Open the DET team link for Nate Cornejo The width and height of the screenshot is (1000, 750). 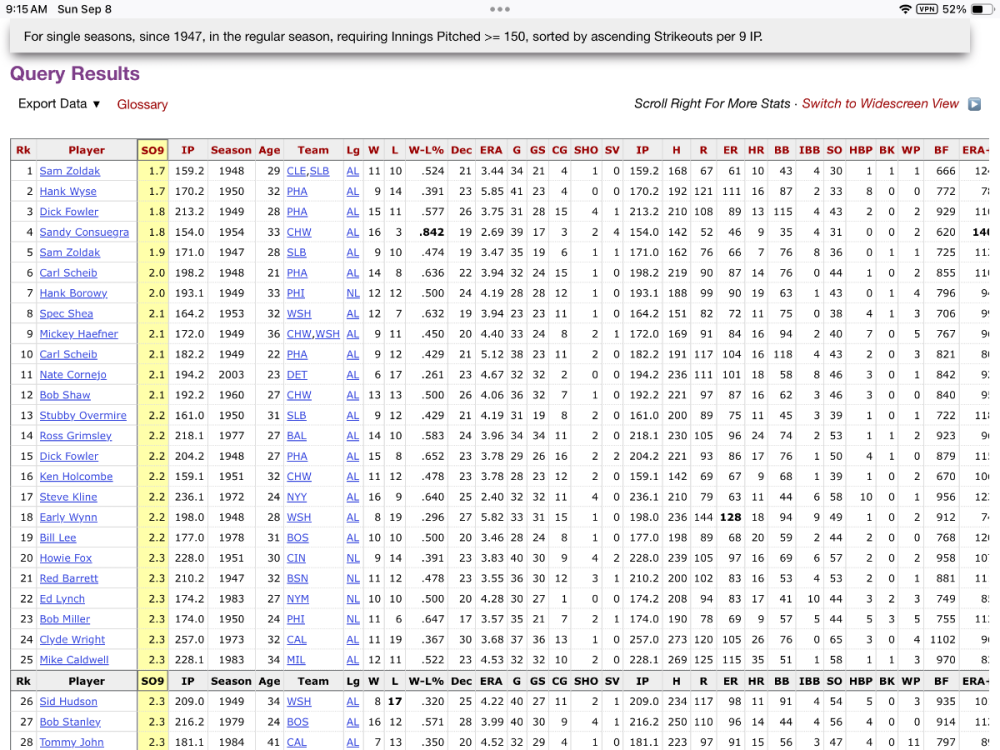pos(297,375)
